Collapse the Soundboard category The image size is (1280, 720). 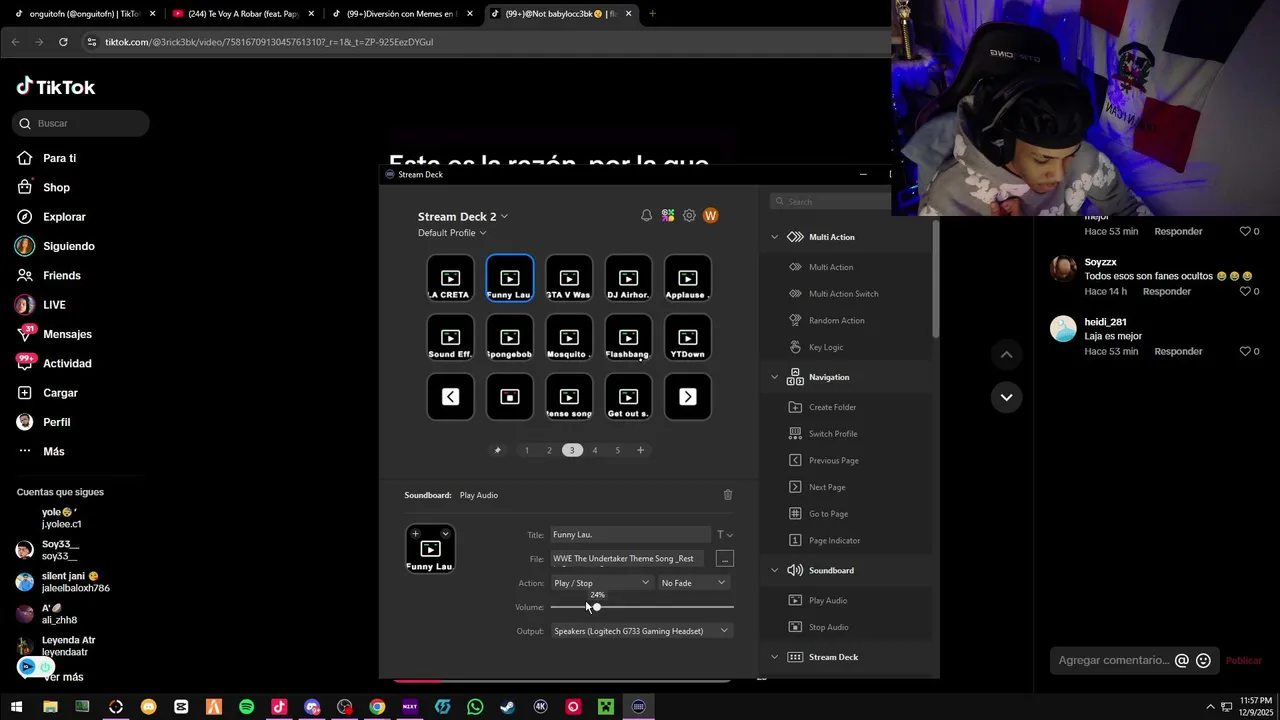(x=774, y=570)
